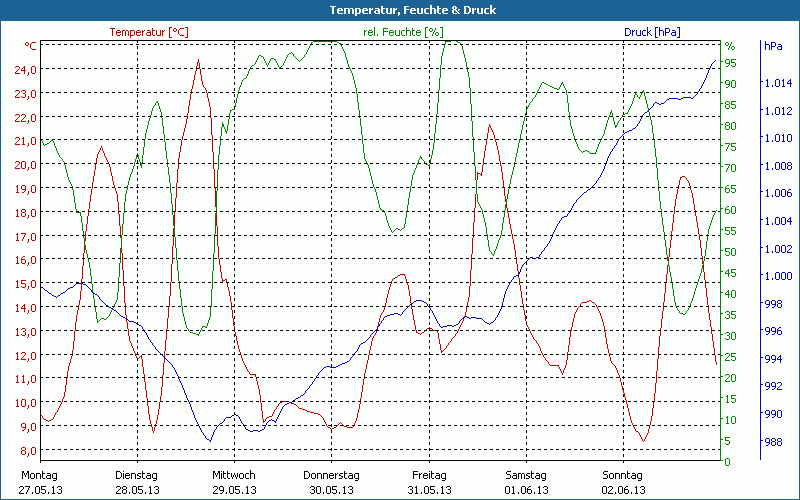Image resolution: width=800 pixels, height=500 pixels.
Task: Click the blue 'hPa' axis unit label
Action: tap(773, 46)
